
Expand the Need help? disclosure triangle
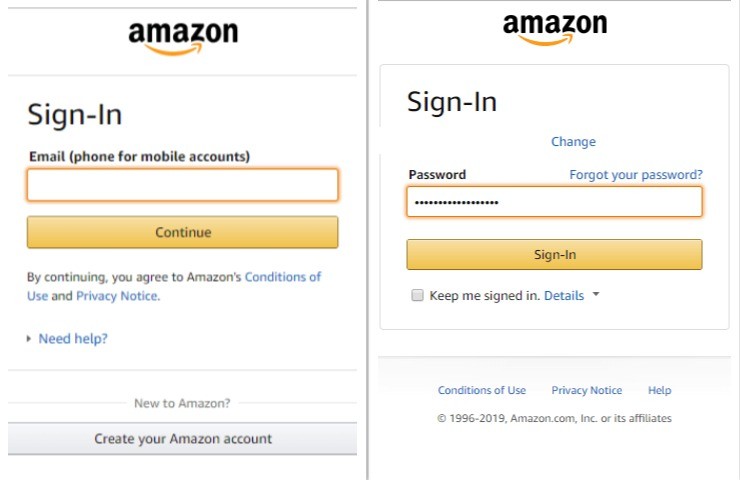tap(29, 338)
